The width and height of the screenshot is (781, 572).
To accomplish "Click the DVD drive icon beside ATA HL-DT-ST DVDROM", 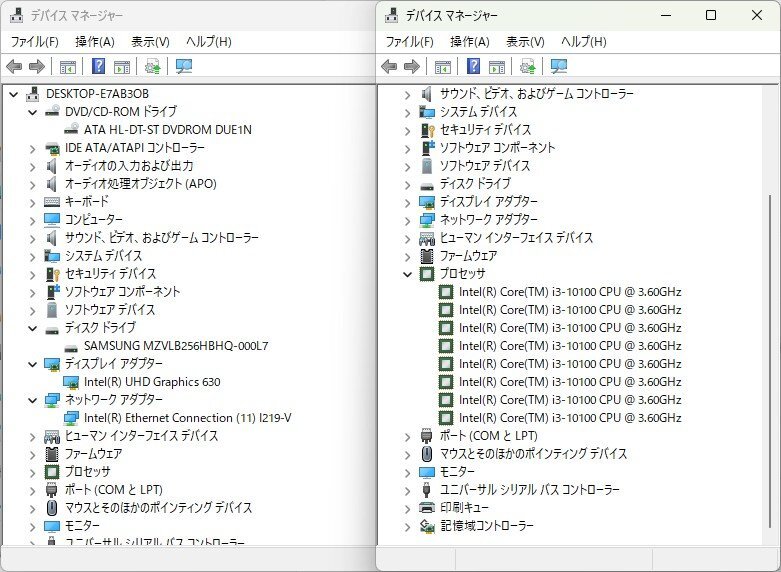I will point(71,129).
